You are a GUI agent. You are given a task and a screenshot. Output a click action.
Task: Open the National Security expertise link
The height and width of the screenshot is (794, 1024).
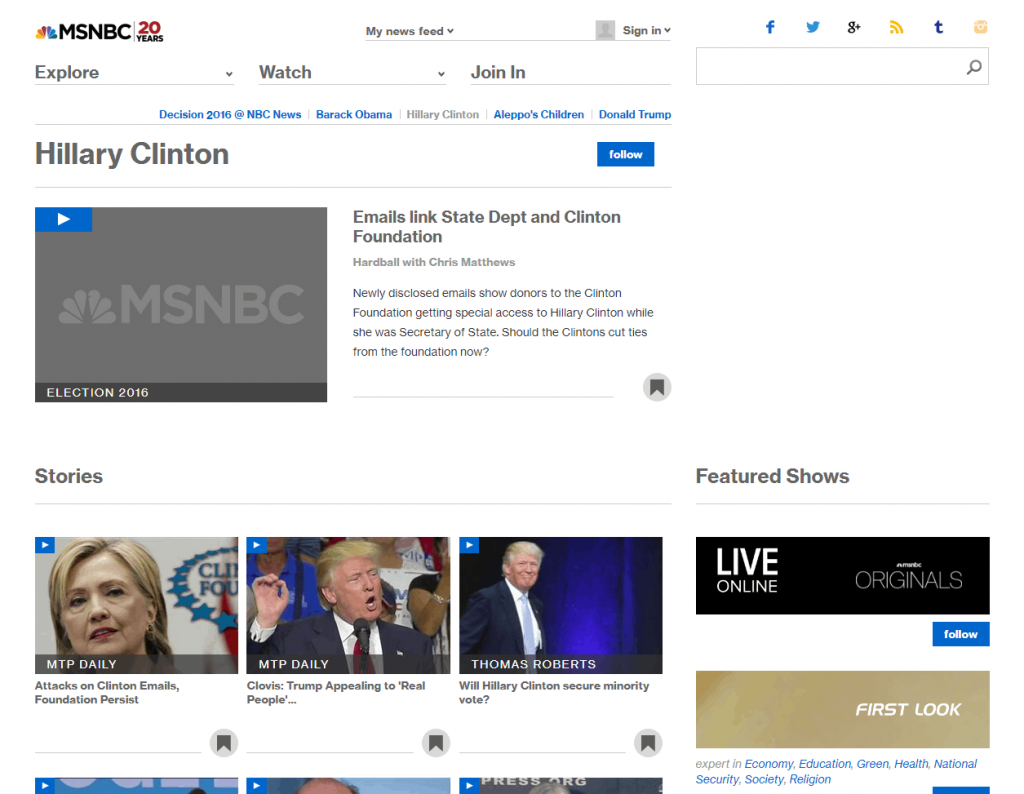coord(836,772)
